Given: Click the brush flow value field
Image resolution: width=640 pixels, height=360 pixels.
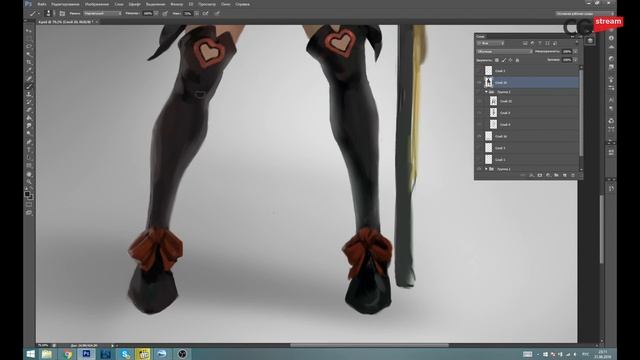Looking at the screenshot, I should coord(188,13).
